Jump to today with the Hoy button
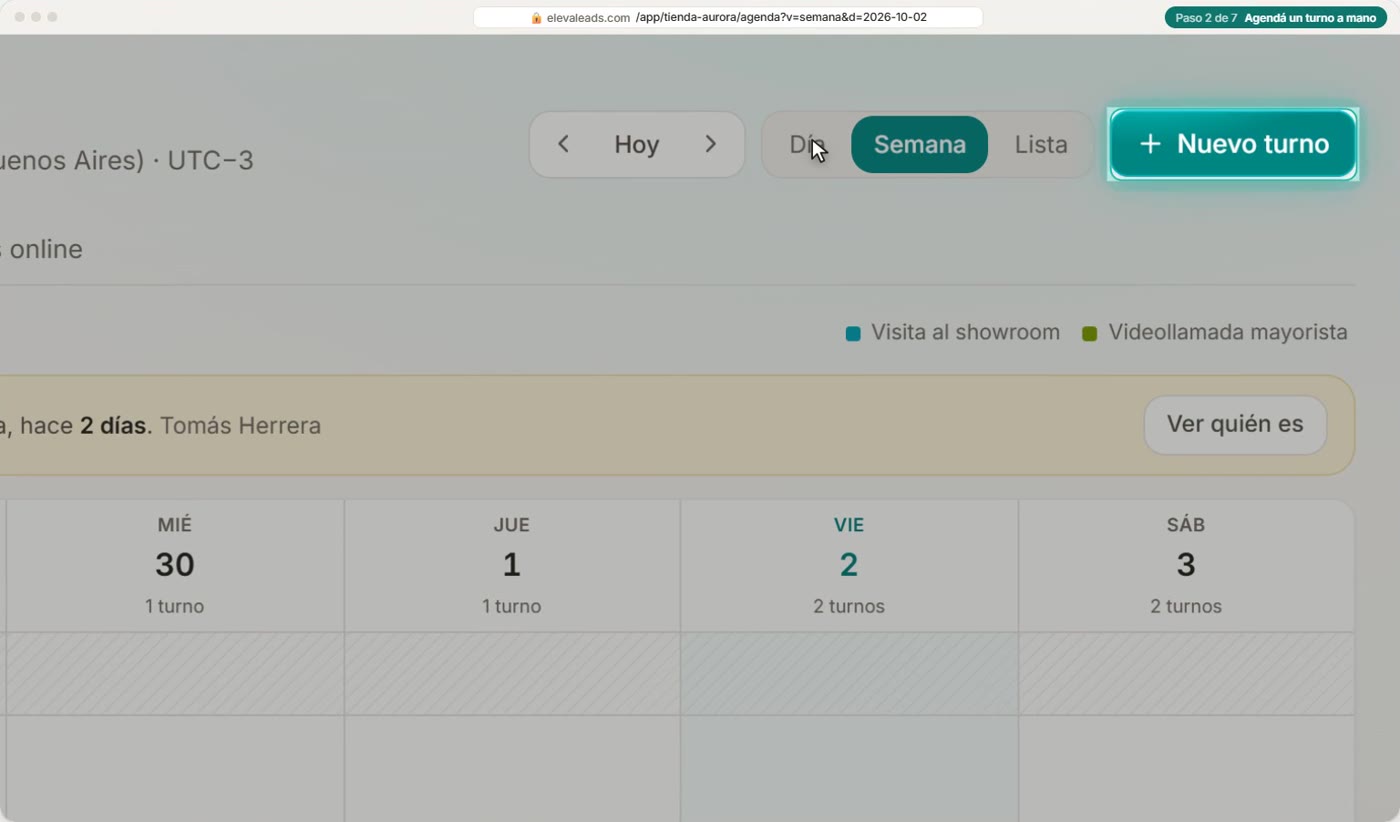 (636, 144)
